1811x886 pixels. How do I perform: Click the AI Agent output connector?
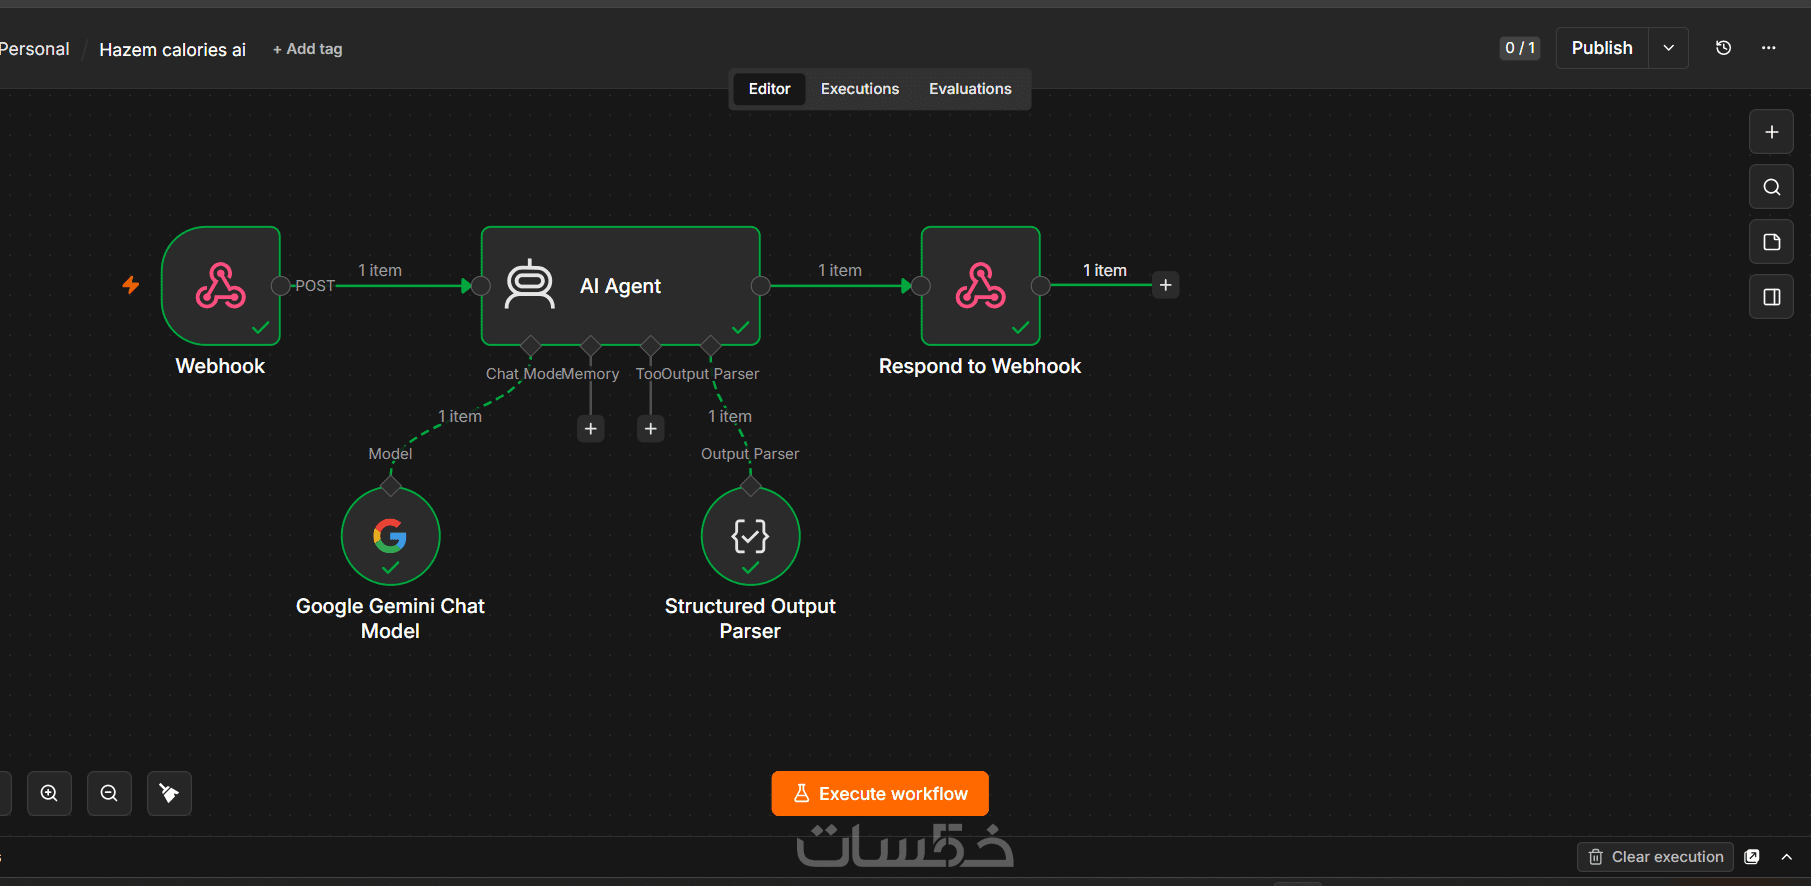click(x=761, y=286)
